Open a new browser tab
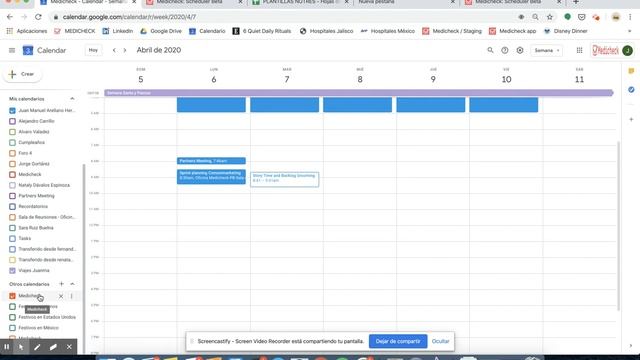Screen dimensions: 640x360 (576, 2)
